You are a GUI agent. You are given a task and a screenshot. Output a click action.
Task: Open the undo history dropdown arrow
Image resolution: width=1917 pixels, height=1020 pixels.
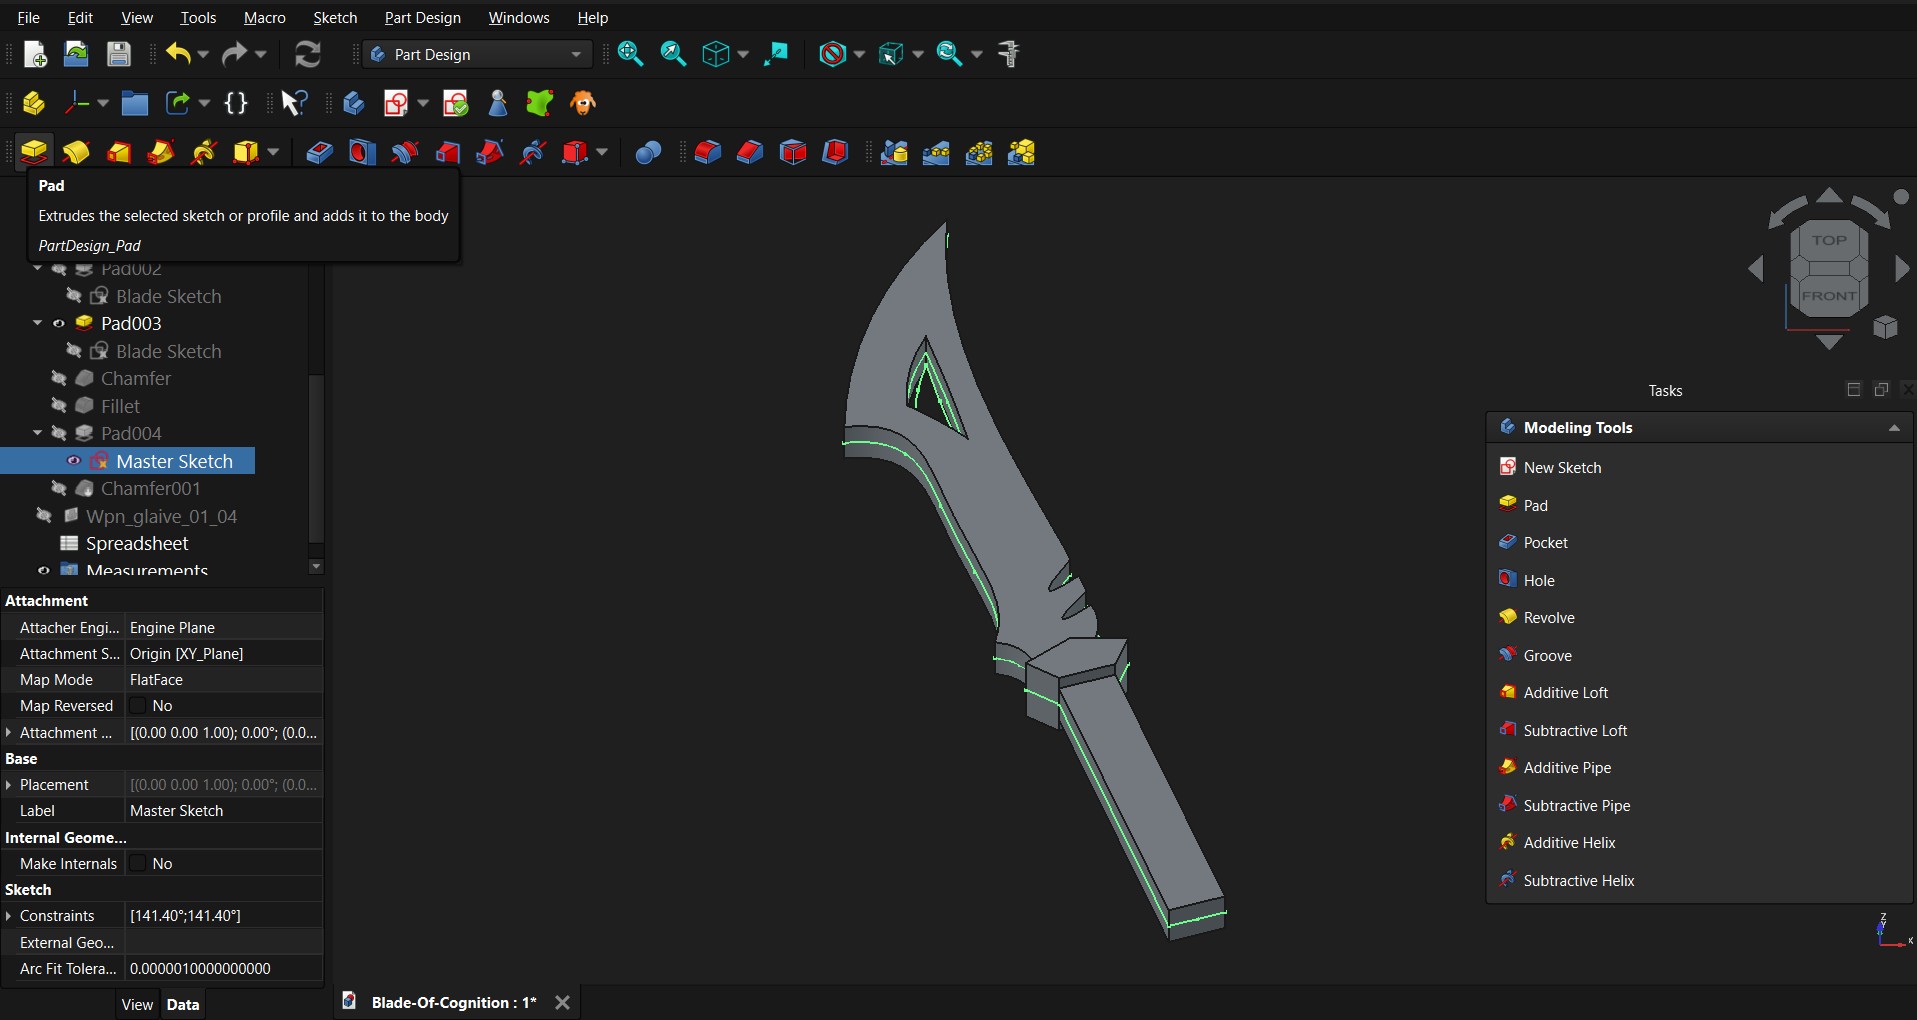point(203,54)
